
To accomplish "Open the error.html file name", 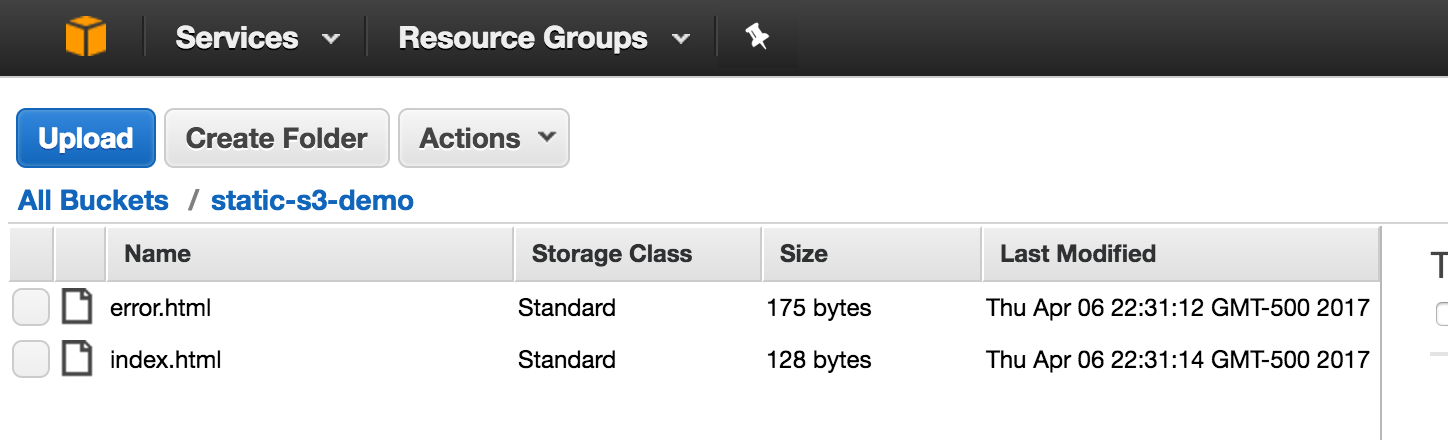I will (x=161, y=308).
